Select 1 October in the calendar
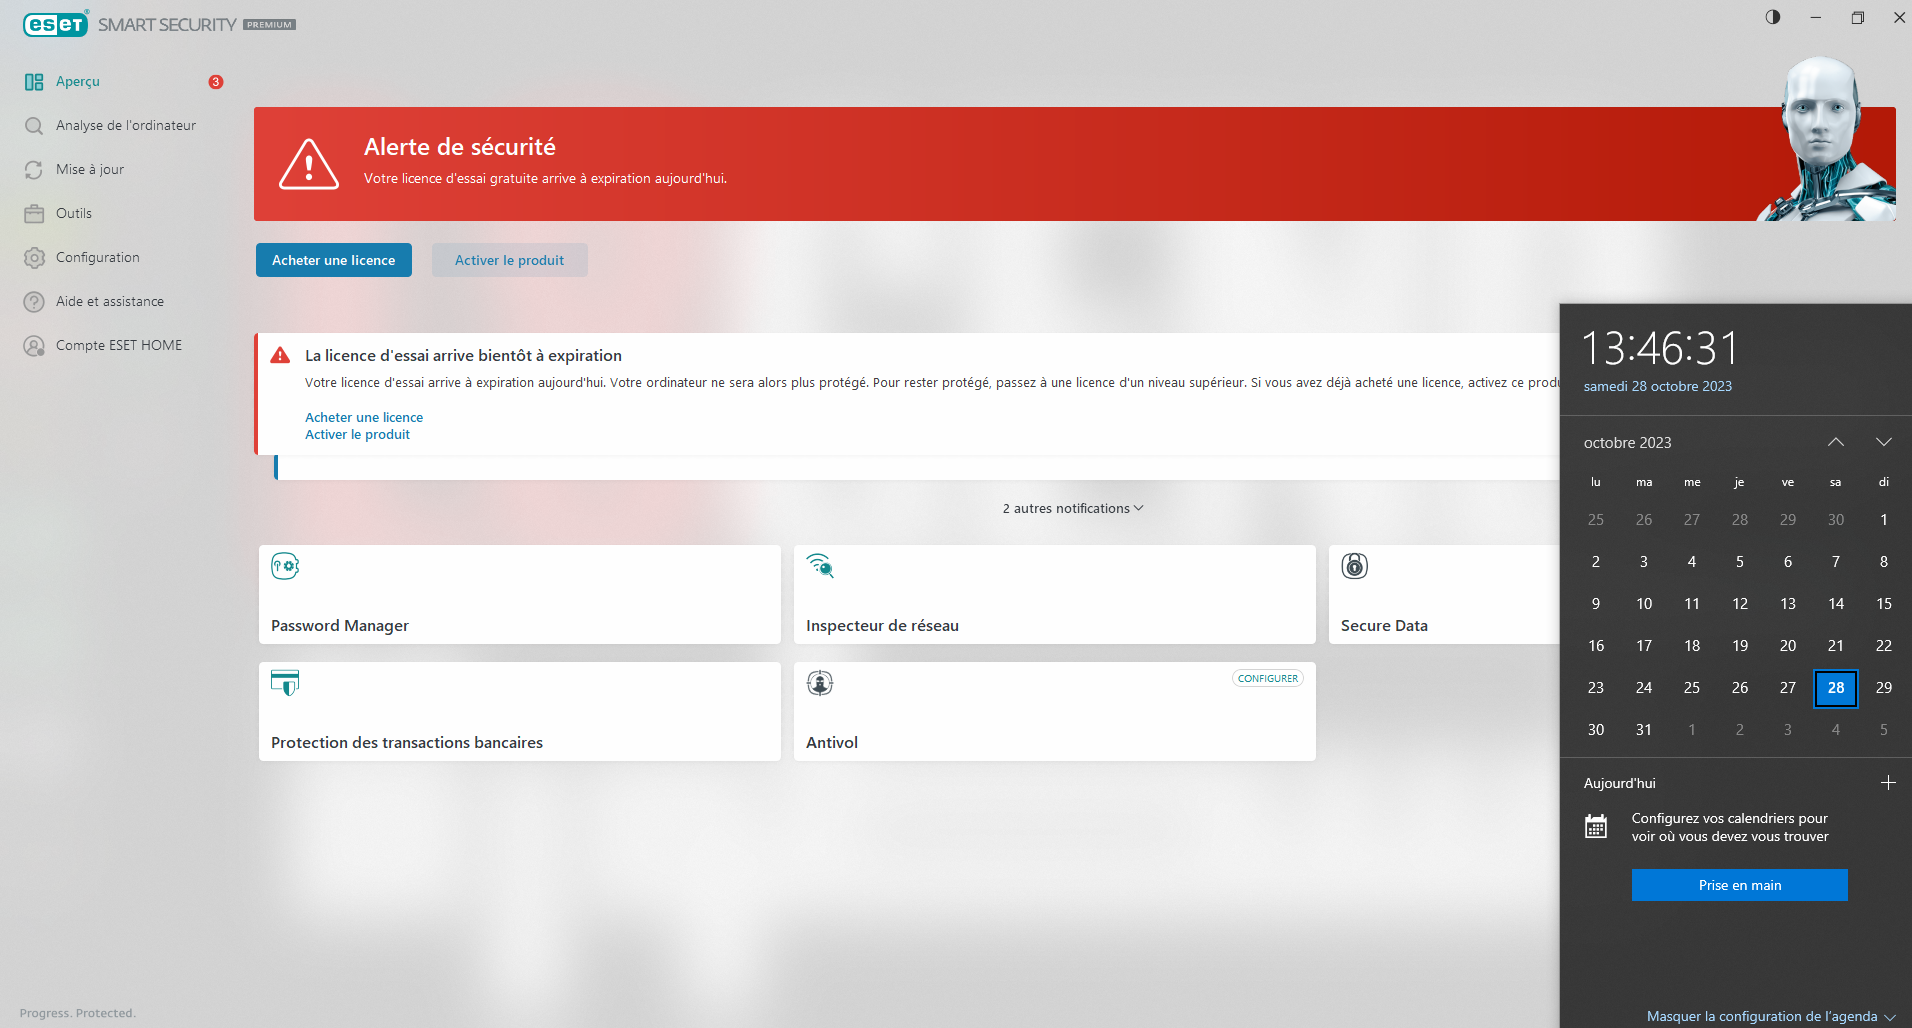 click(1884, 520)
